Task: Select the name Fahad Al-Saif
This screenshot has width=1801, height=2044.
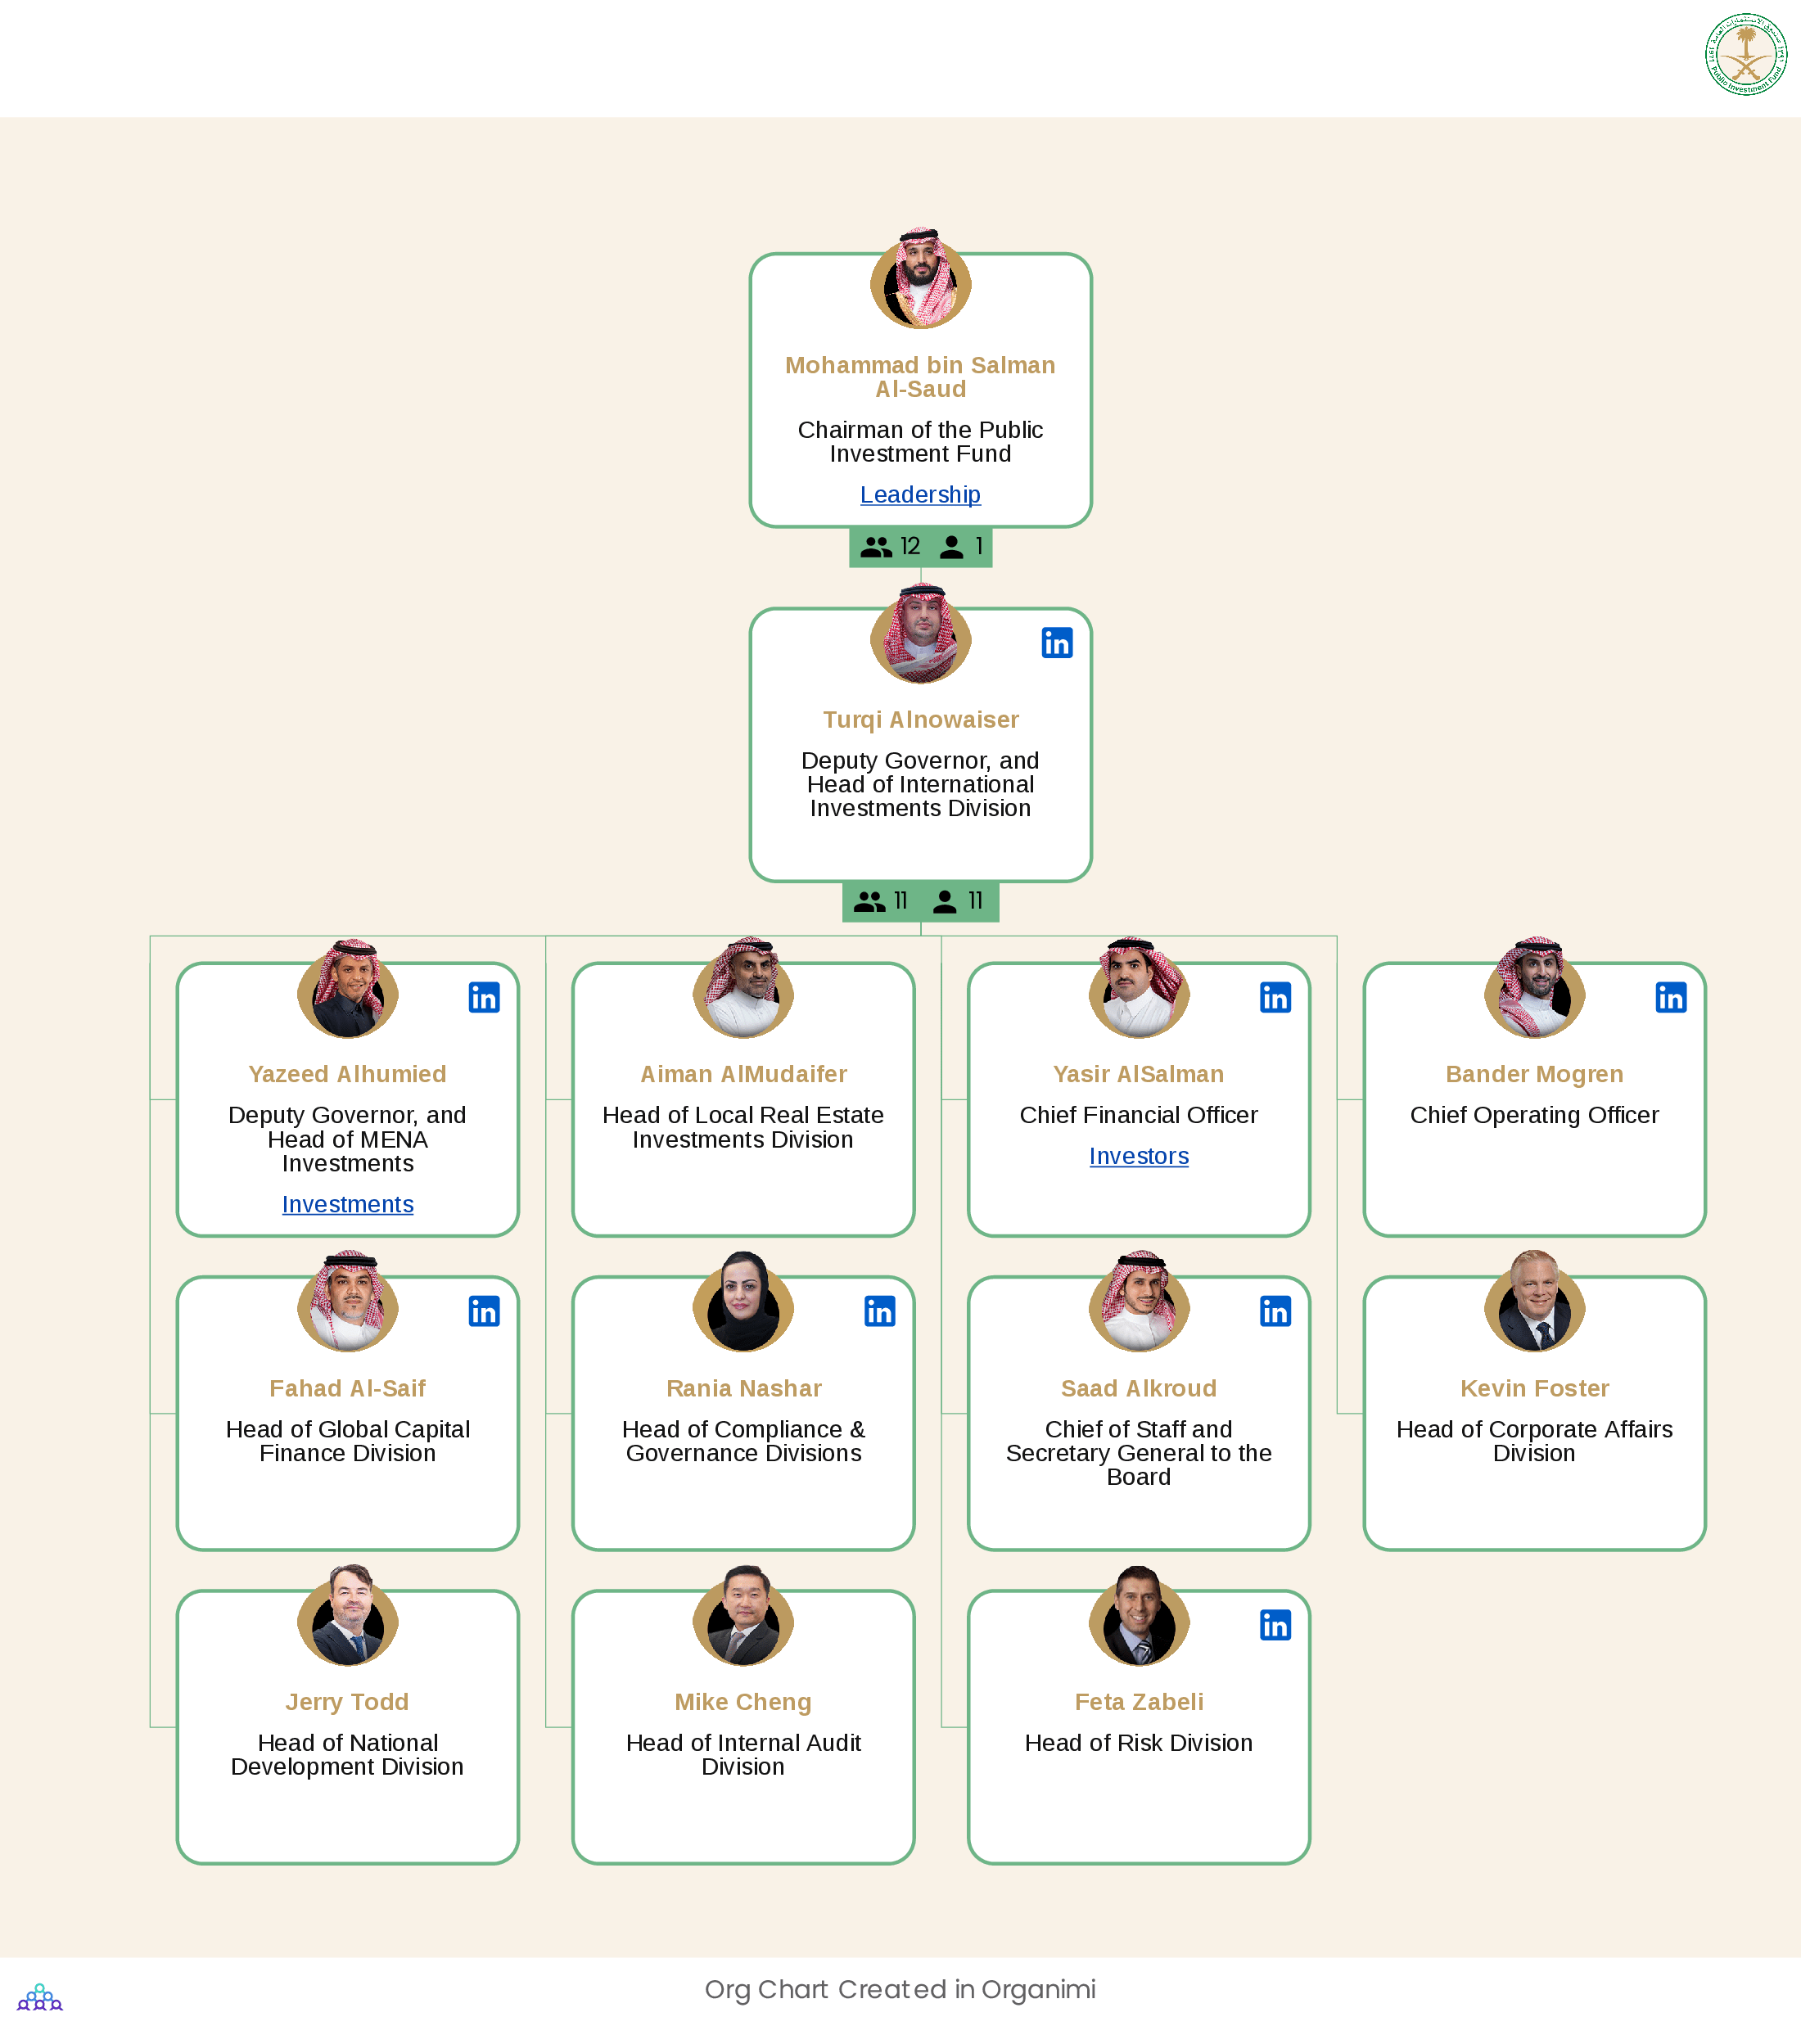Action: click(x=348, y=1388)
